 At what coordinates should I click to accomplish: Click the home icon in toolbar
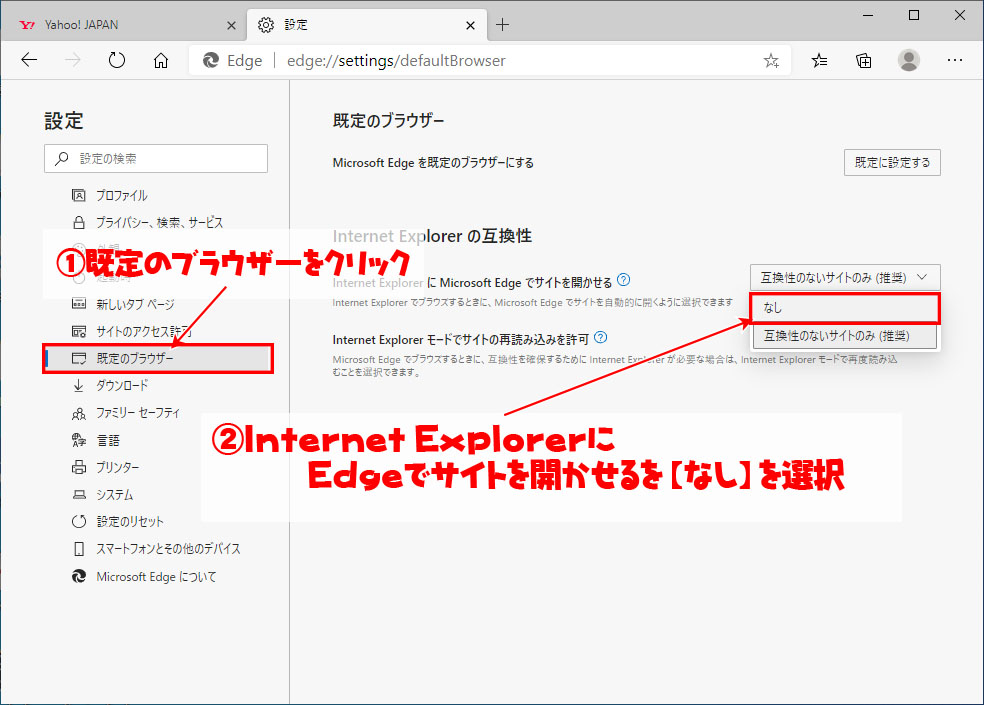pyautogui.click(x=161, y=60)
